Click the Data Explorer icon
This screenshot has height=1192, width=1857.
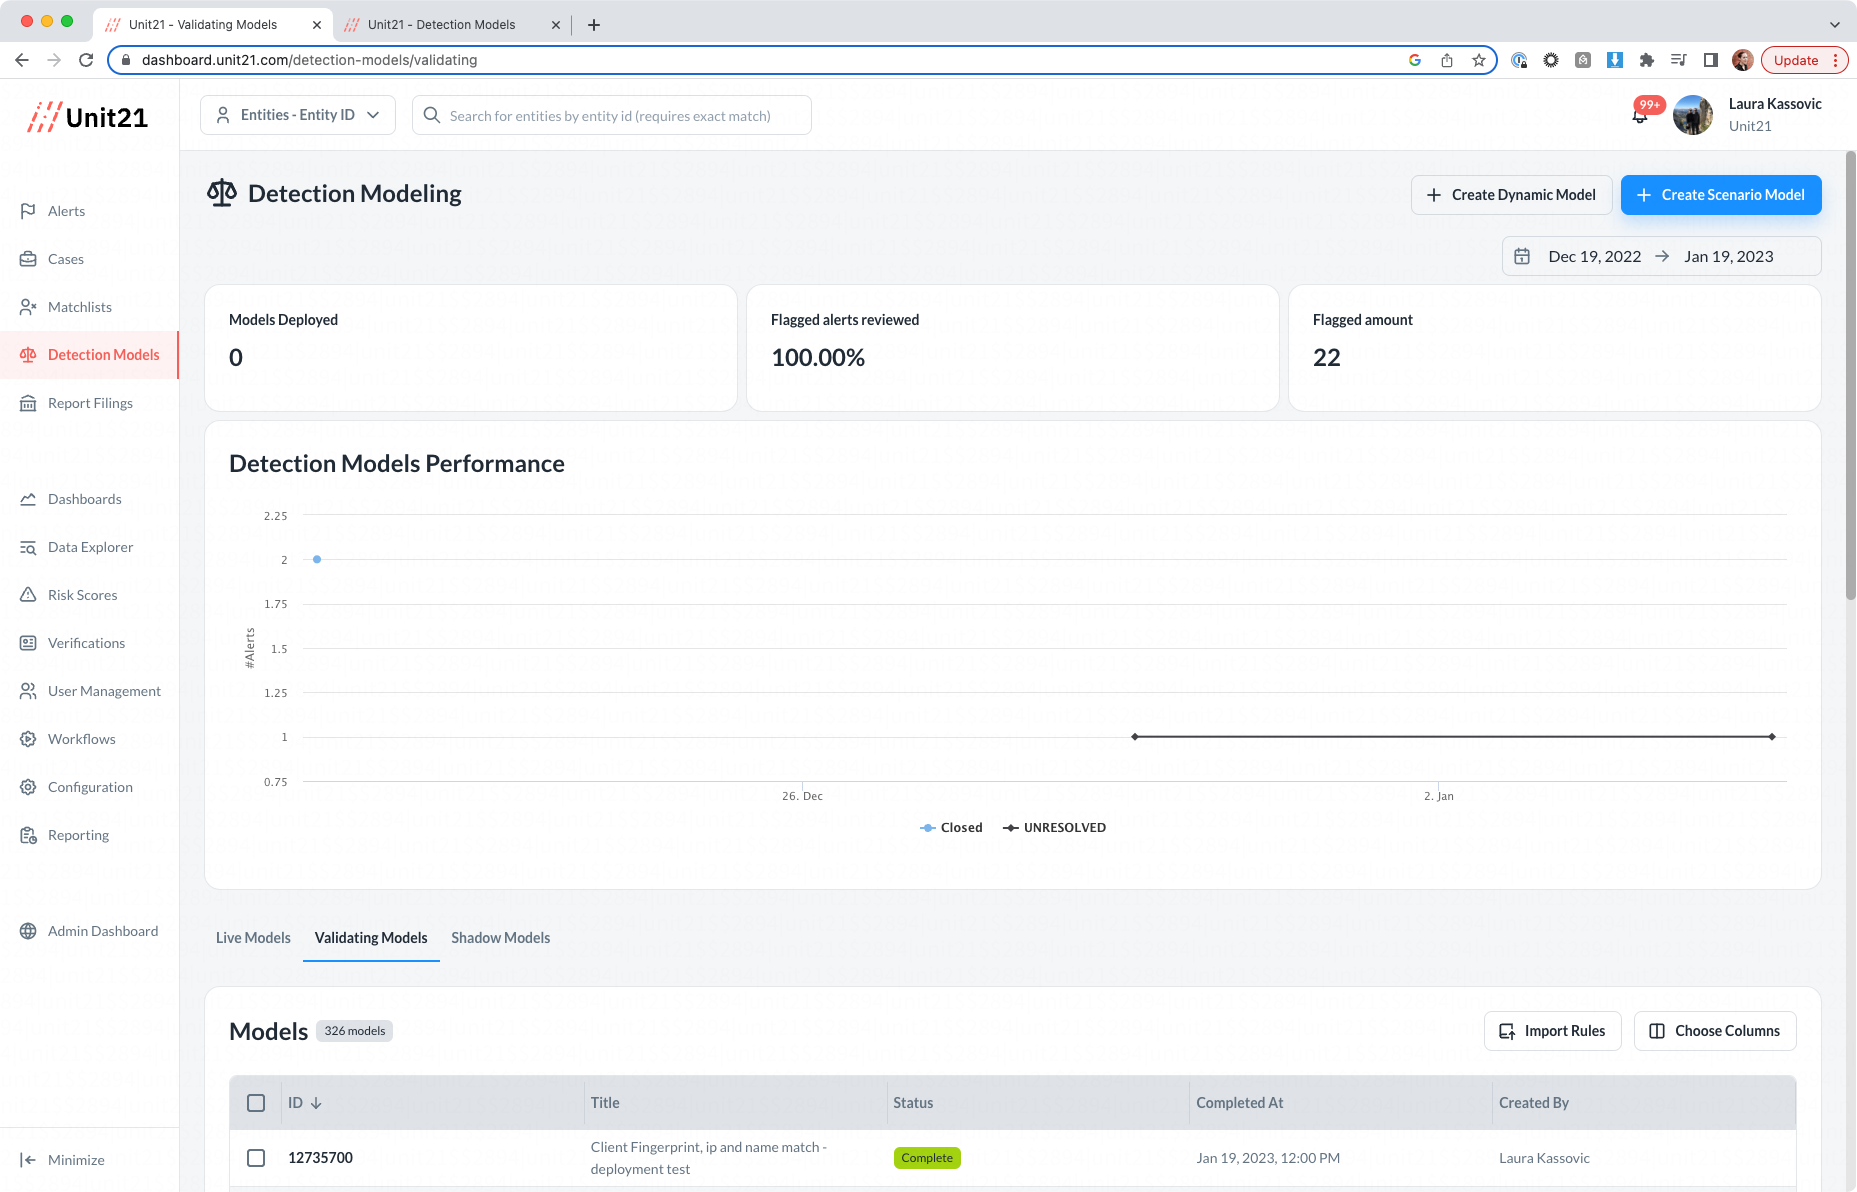(28, 547)
